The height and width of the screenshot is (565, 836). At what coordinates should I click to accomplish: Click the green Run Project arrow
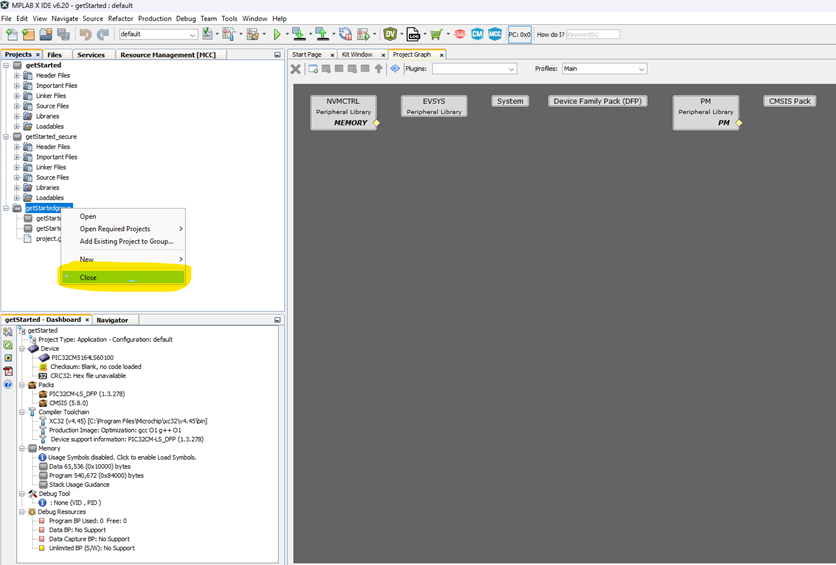tap(277, 34)
